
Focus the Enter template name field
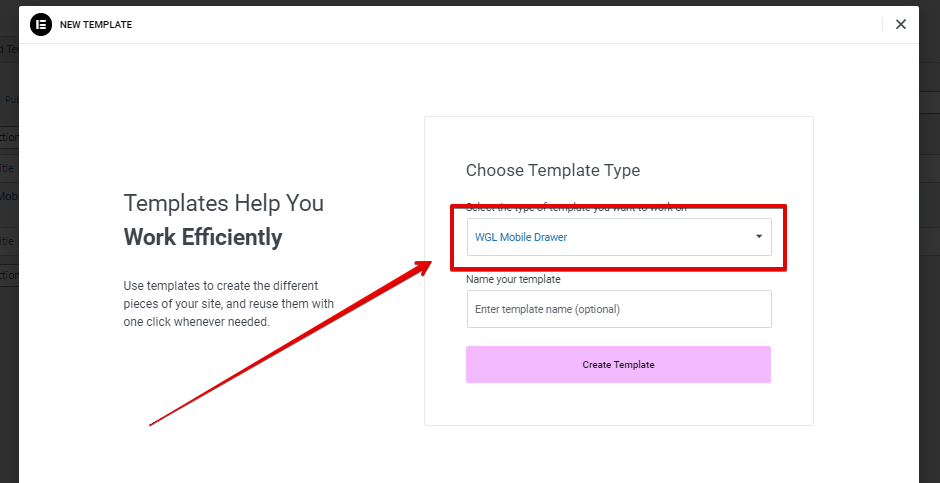point(619,309)
